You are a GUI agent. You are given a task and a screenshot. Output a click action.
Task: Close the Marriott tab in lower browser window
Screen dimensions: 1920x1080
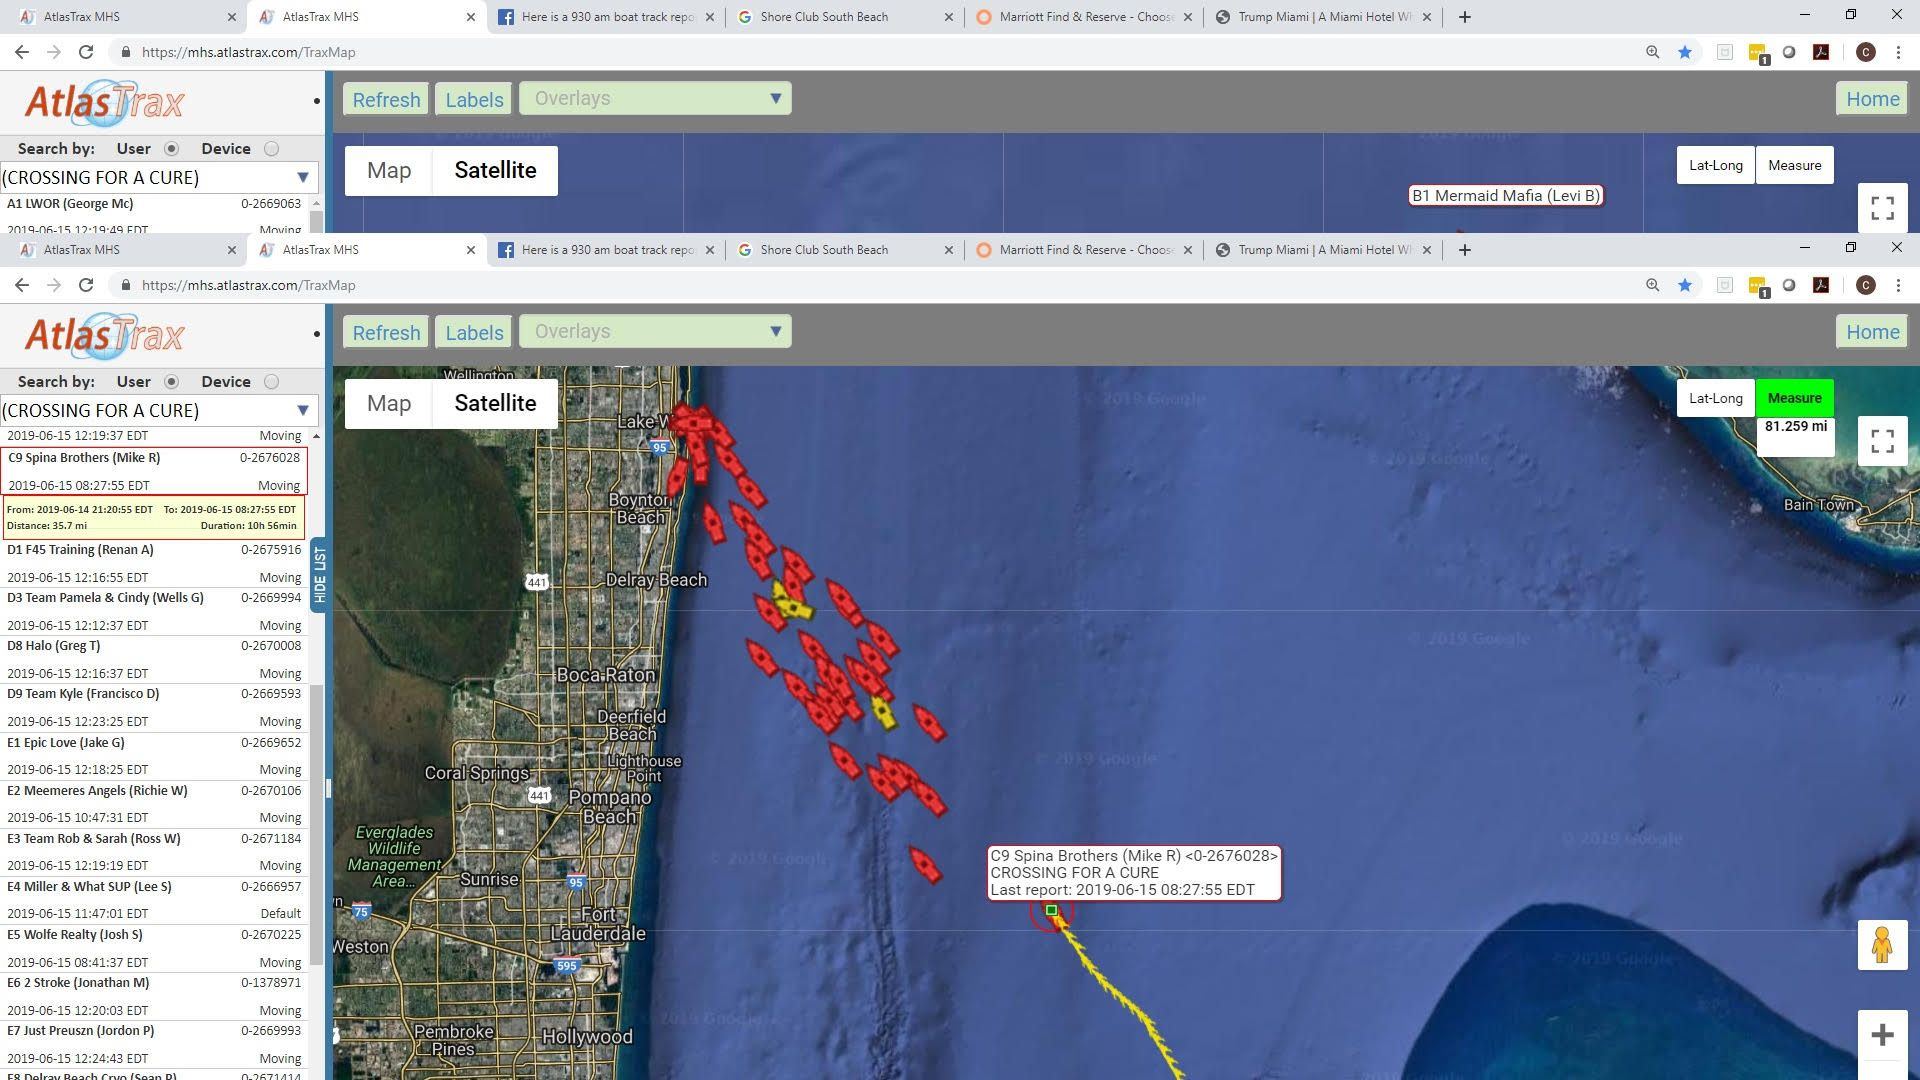point(1188,250)
